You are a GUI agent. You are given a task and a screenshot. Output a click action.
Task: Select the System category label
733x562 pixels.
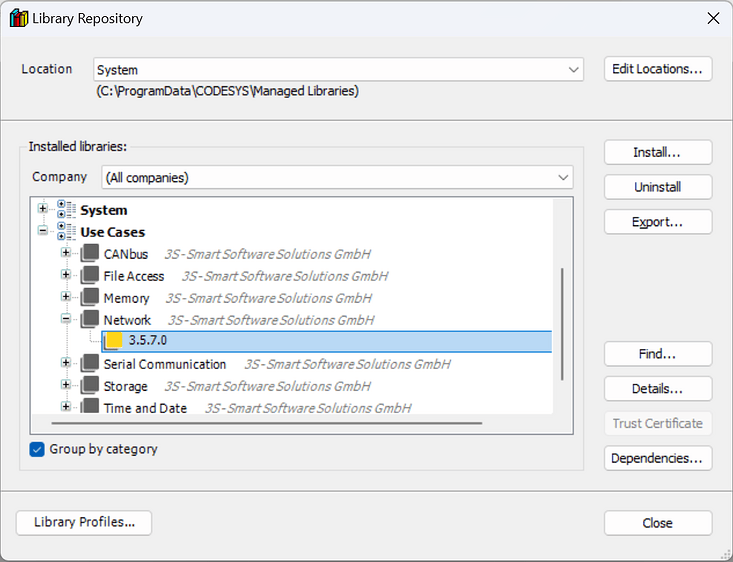(x=103, y=210)
